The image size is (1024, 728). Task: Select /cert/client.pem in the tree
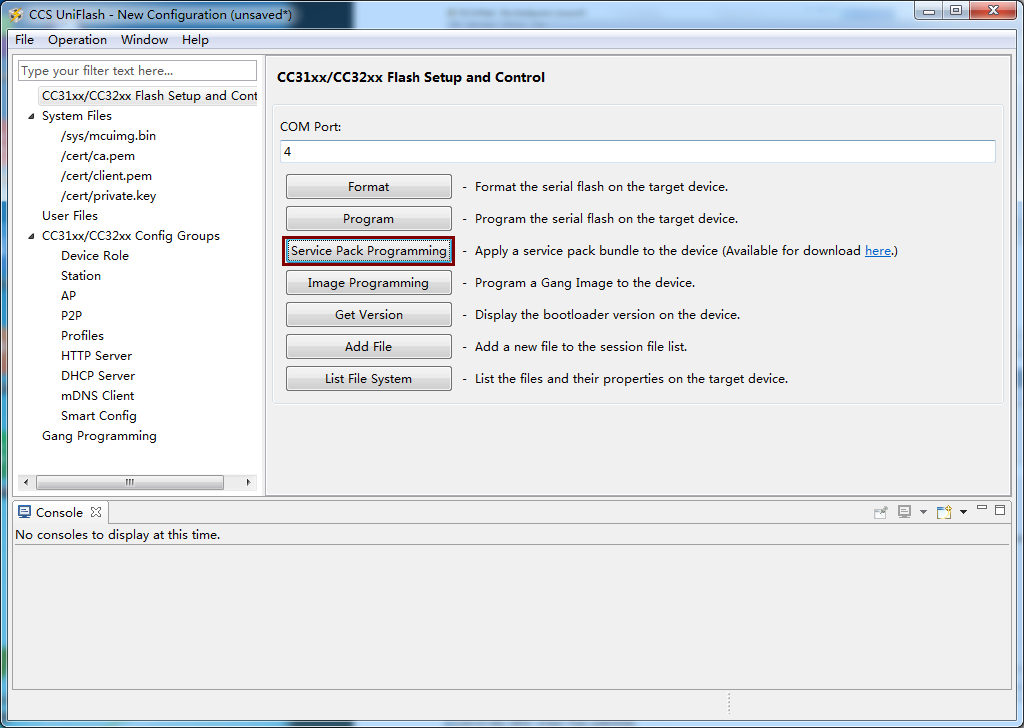[106, 176]
